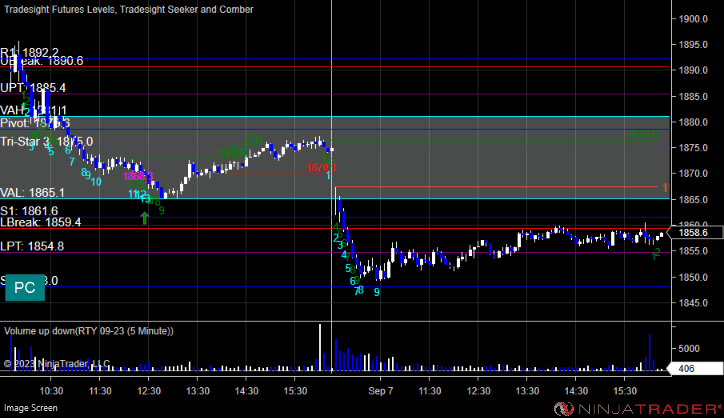Select the R1: 1892.2 level label
The image size is (724, 418).
[x=30, y=52]
